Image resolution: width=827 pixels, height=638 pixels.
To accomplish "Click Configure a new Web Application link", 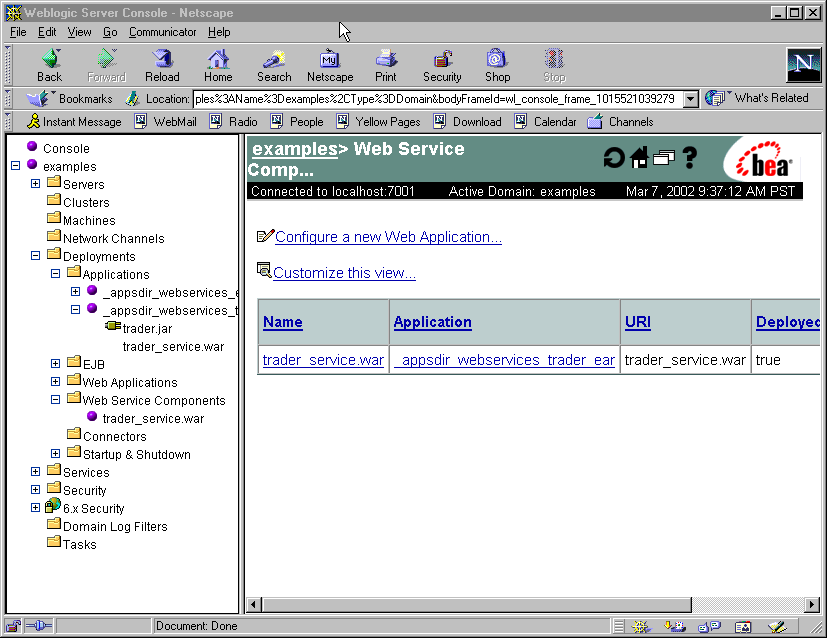I will (388, 237).
